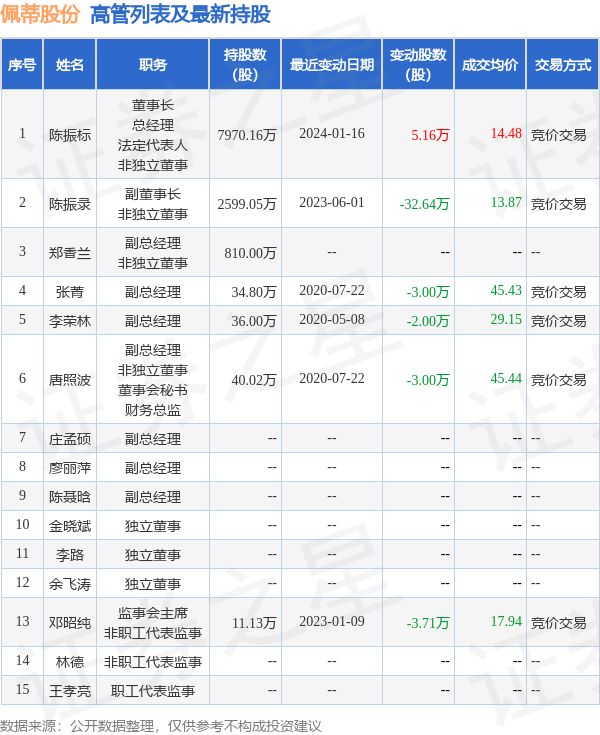Click the holding value 11.13万
The width and height of the screenshot is (600, 735).
(x=254, y=623)
